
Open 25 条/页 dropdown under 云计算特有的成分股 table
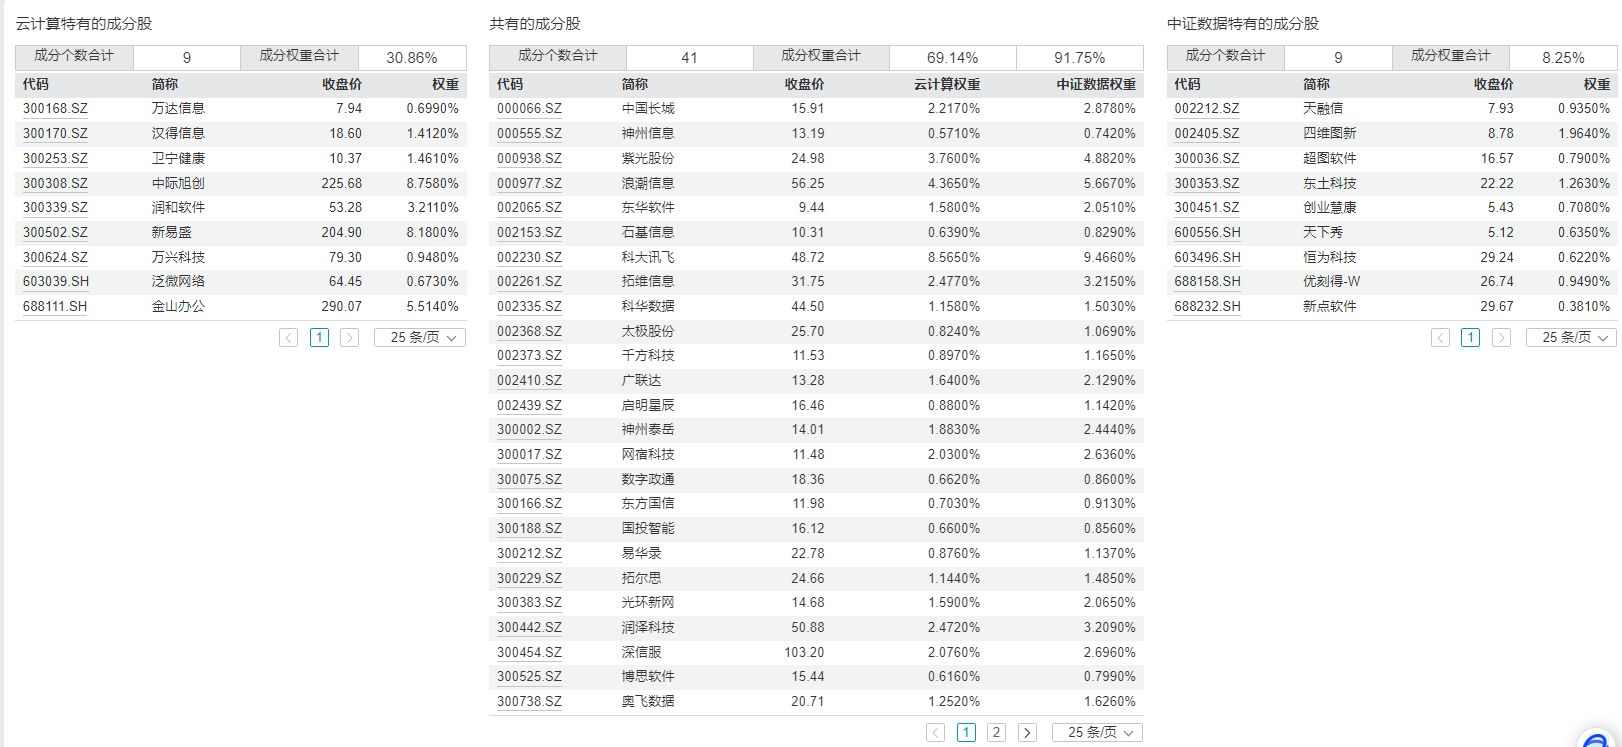tap(420, 338)
